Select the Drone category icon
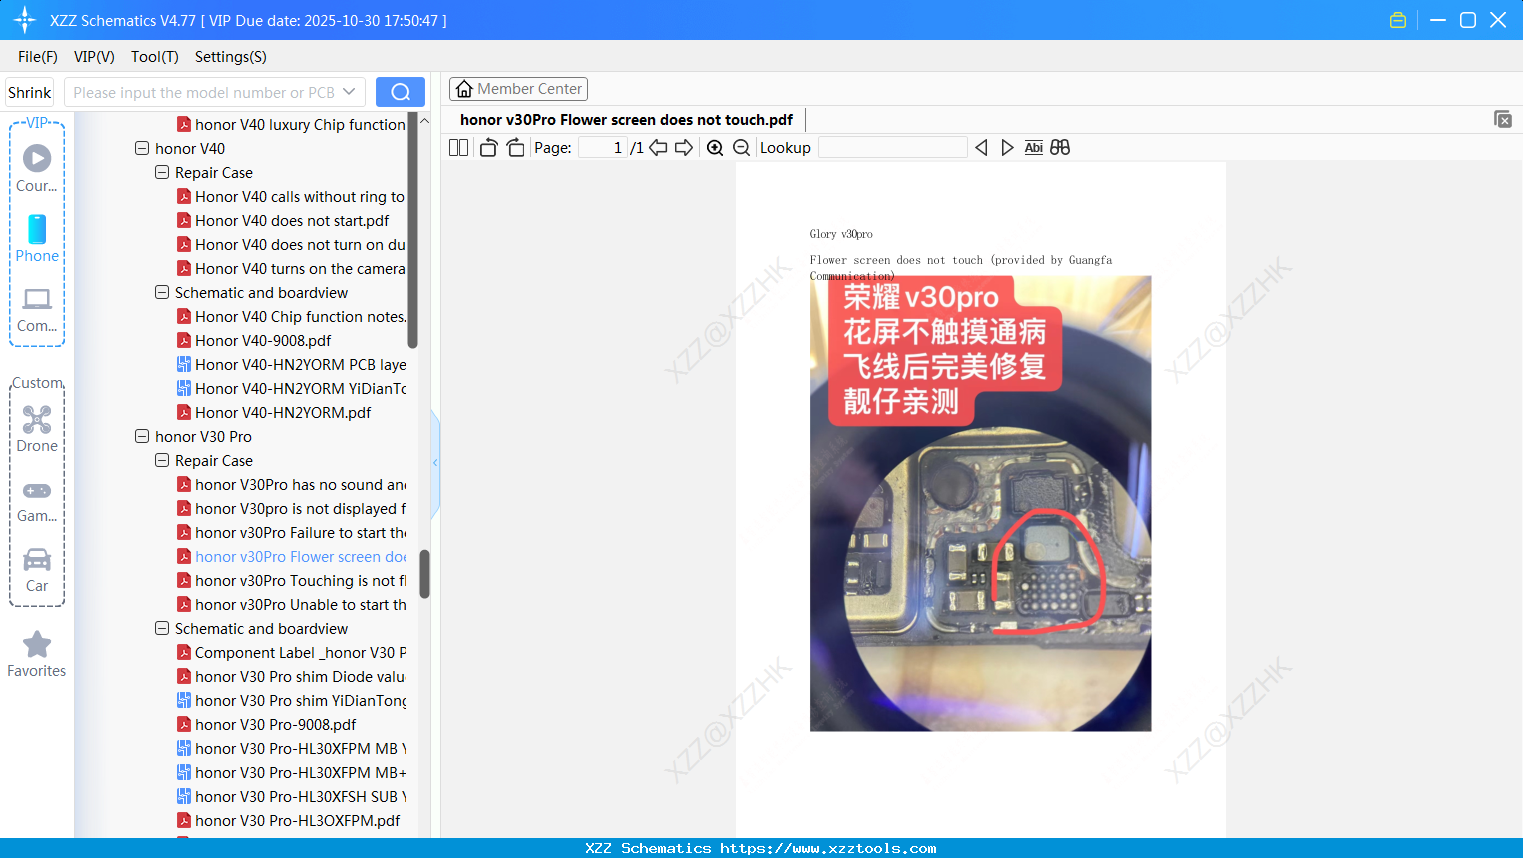The height and width of the screenshot is (858, 1523). point(37,429)
